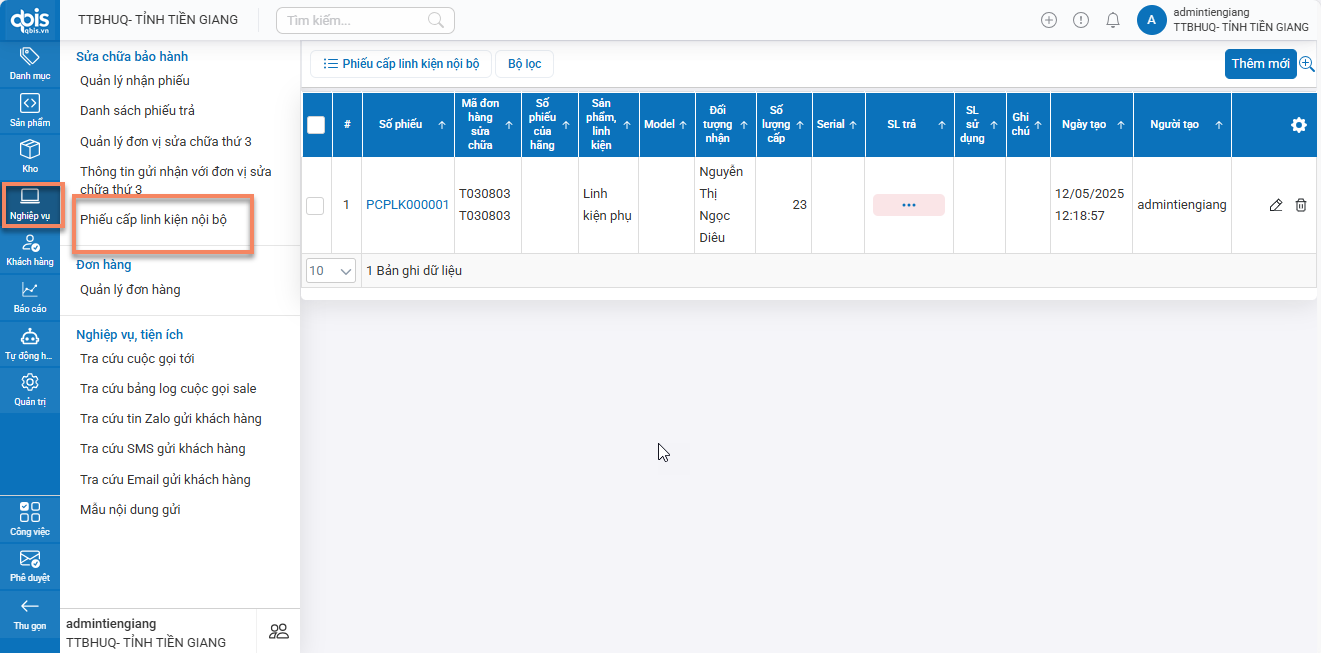Viewport: 1321px width, 653px height.
Task: Sort by Serial column arrow
Action: [x=853, y=125]
